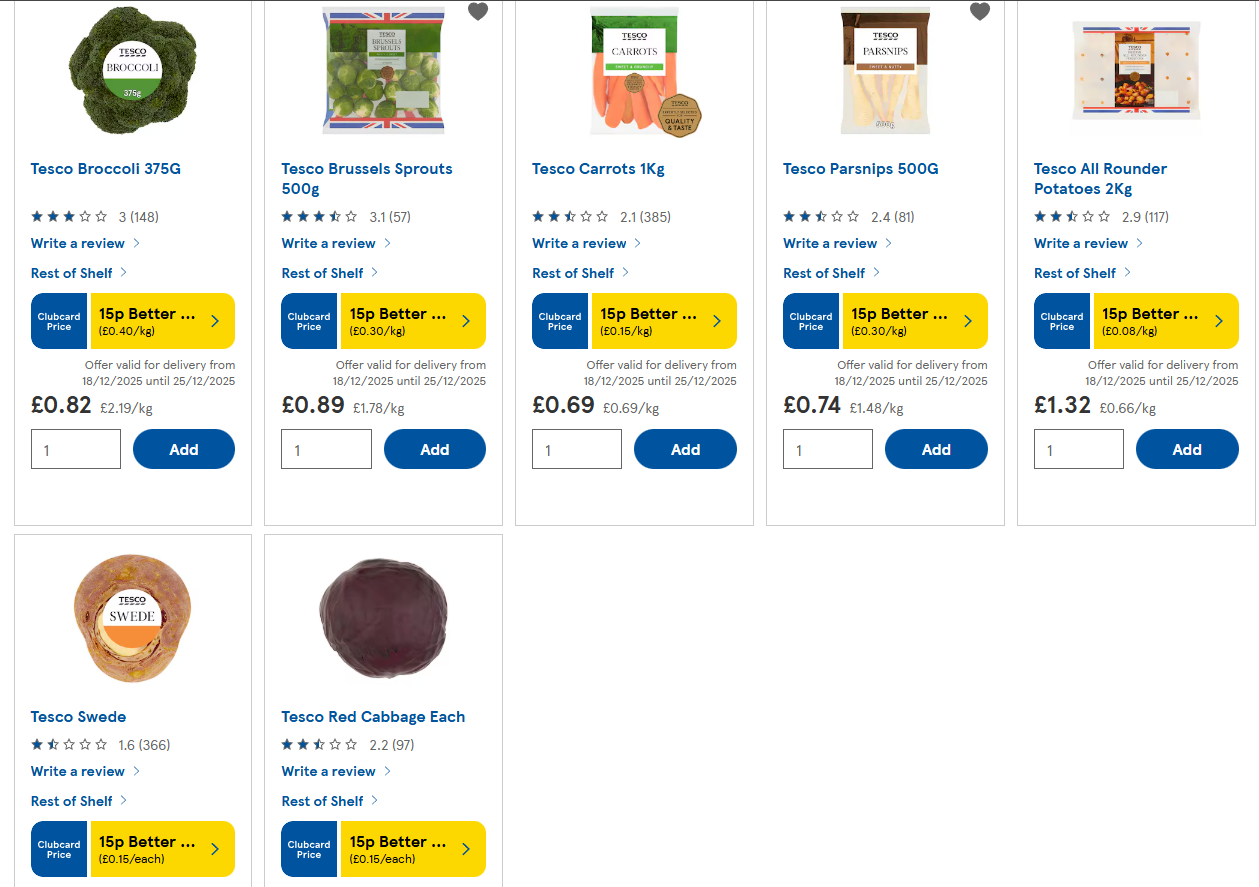Click quantity field for Tesco Parsnips
This screenshot has width=1259, height=887.
pyautogui.click(x=828, y=450)
